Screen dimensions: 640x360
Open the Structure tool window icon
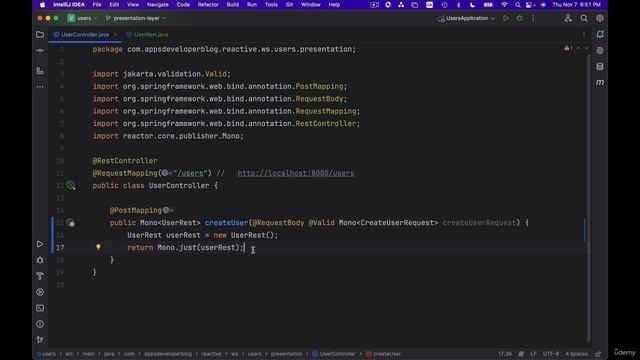pos(40,71)
